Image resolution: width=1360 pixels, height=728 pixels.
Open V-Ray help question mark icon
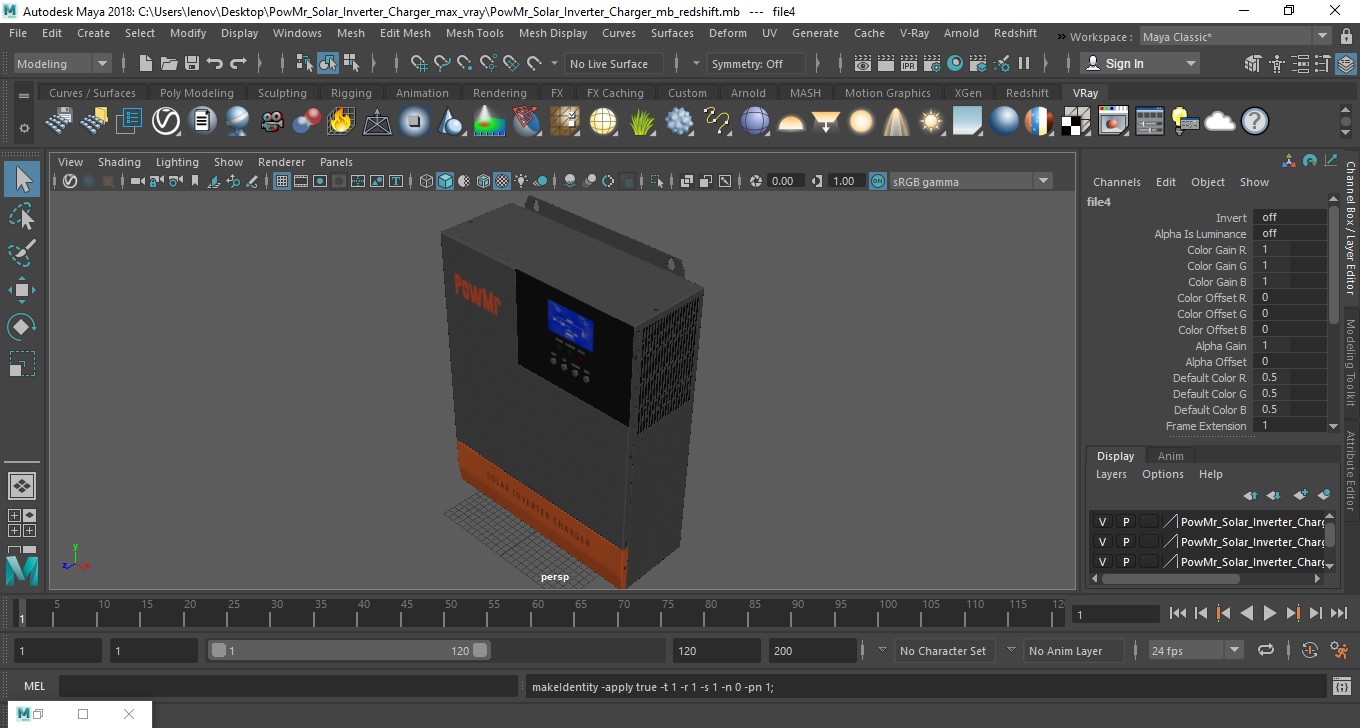pyautogui.click(x=1255, y=122)
